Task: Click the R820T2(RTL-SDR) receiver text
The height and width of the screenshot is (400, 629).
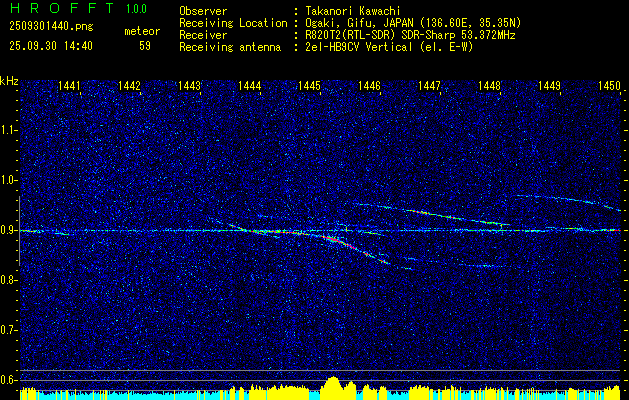Action: (410, 35)
